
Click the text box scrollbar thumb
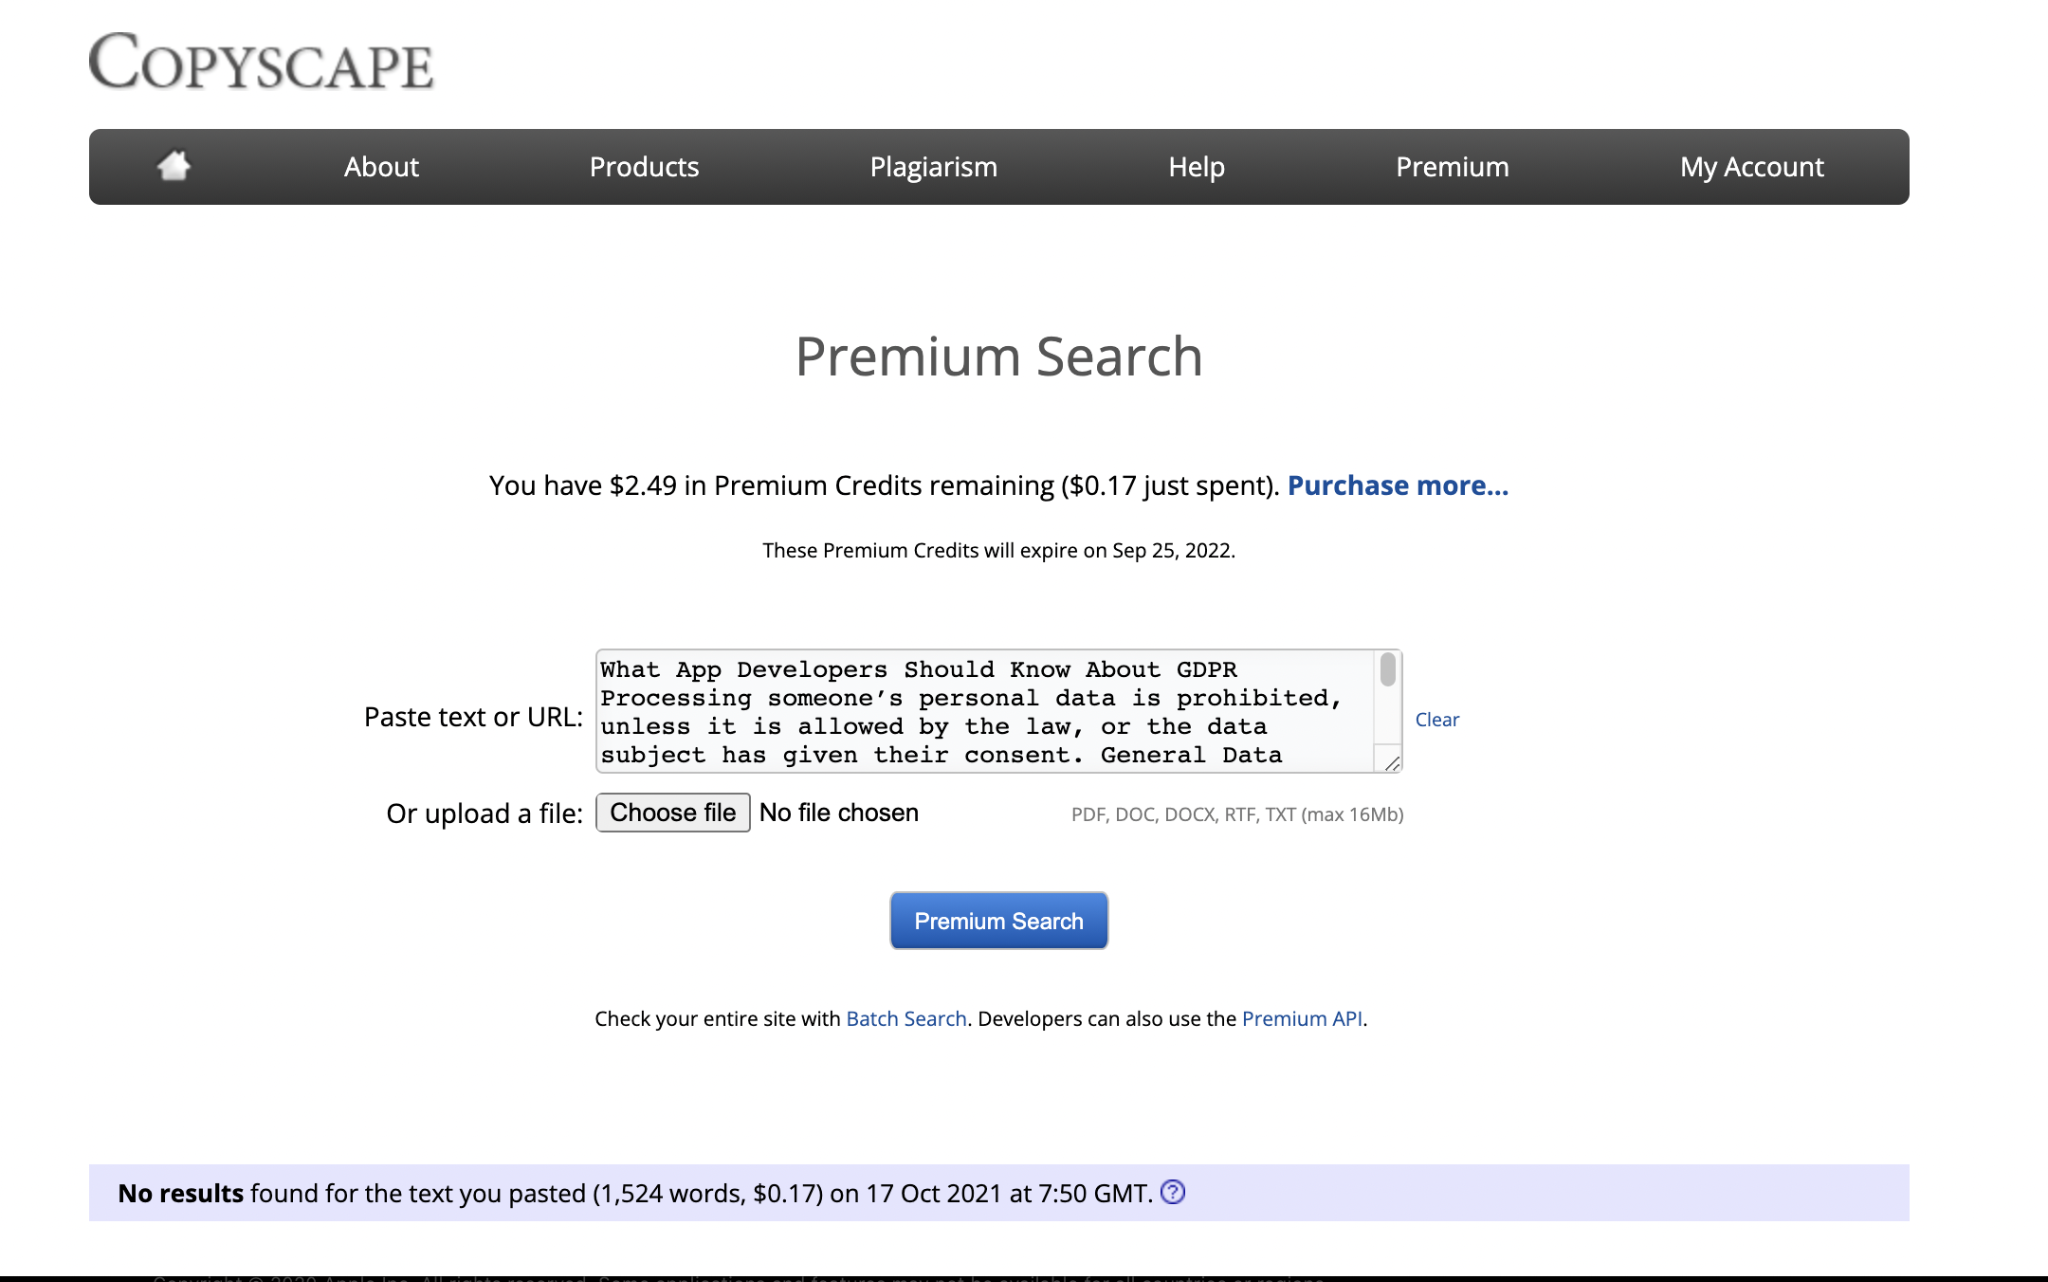click(1388, 669)
